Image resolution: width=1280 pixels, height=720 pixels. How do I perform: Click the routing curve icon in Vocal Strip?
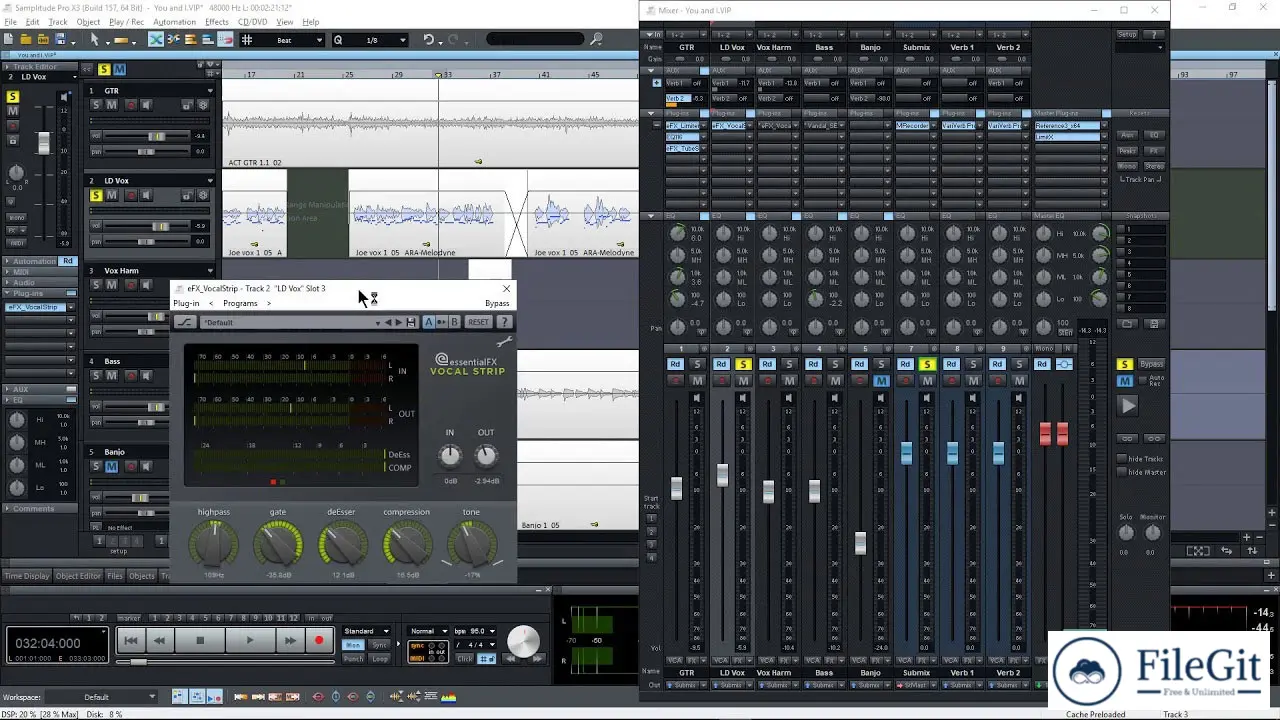[x=185, y=322]
